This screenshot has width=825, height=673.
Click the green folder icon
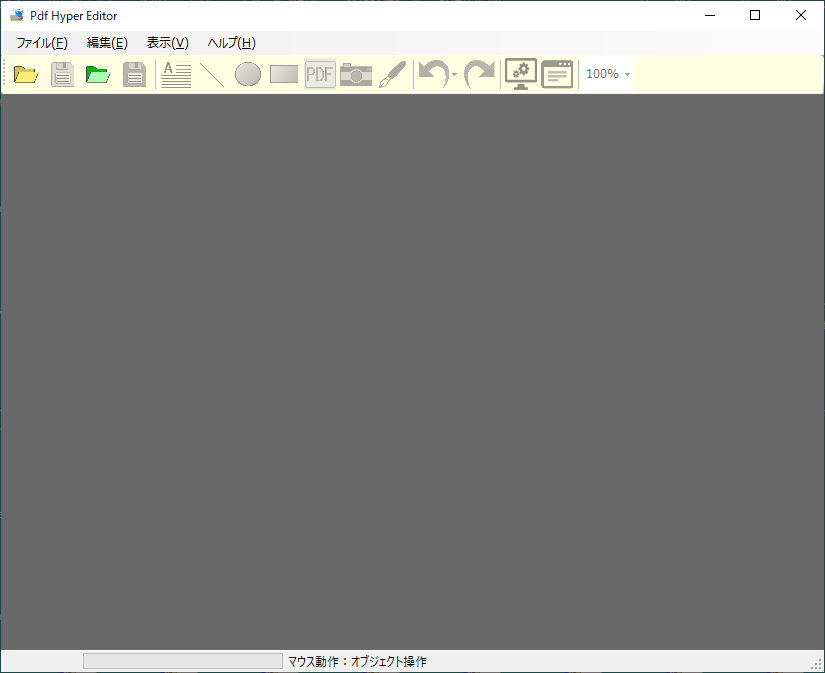tap(98, 74)
